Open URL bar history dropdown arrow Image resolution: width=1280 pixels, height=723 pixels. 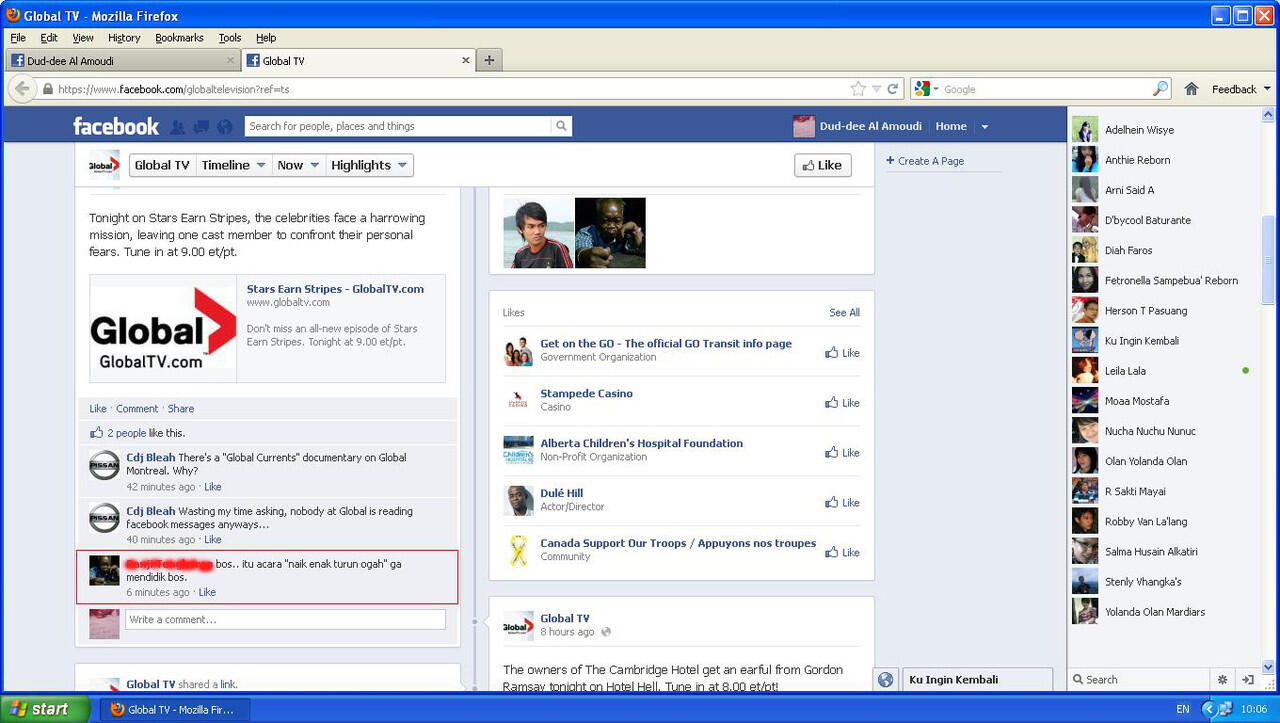(x=876, y=89)
